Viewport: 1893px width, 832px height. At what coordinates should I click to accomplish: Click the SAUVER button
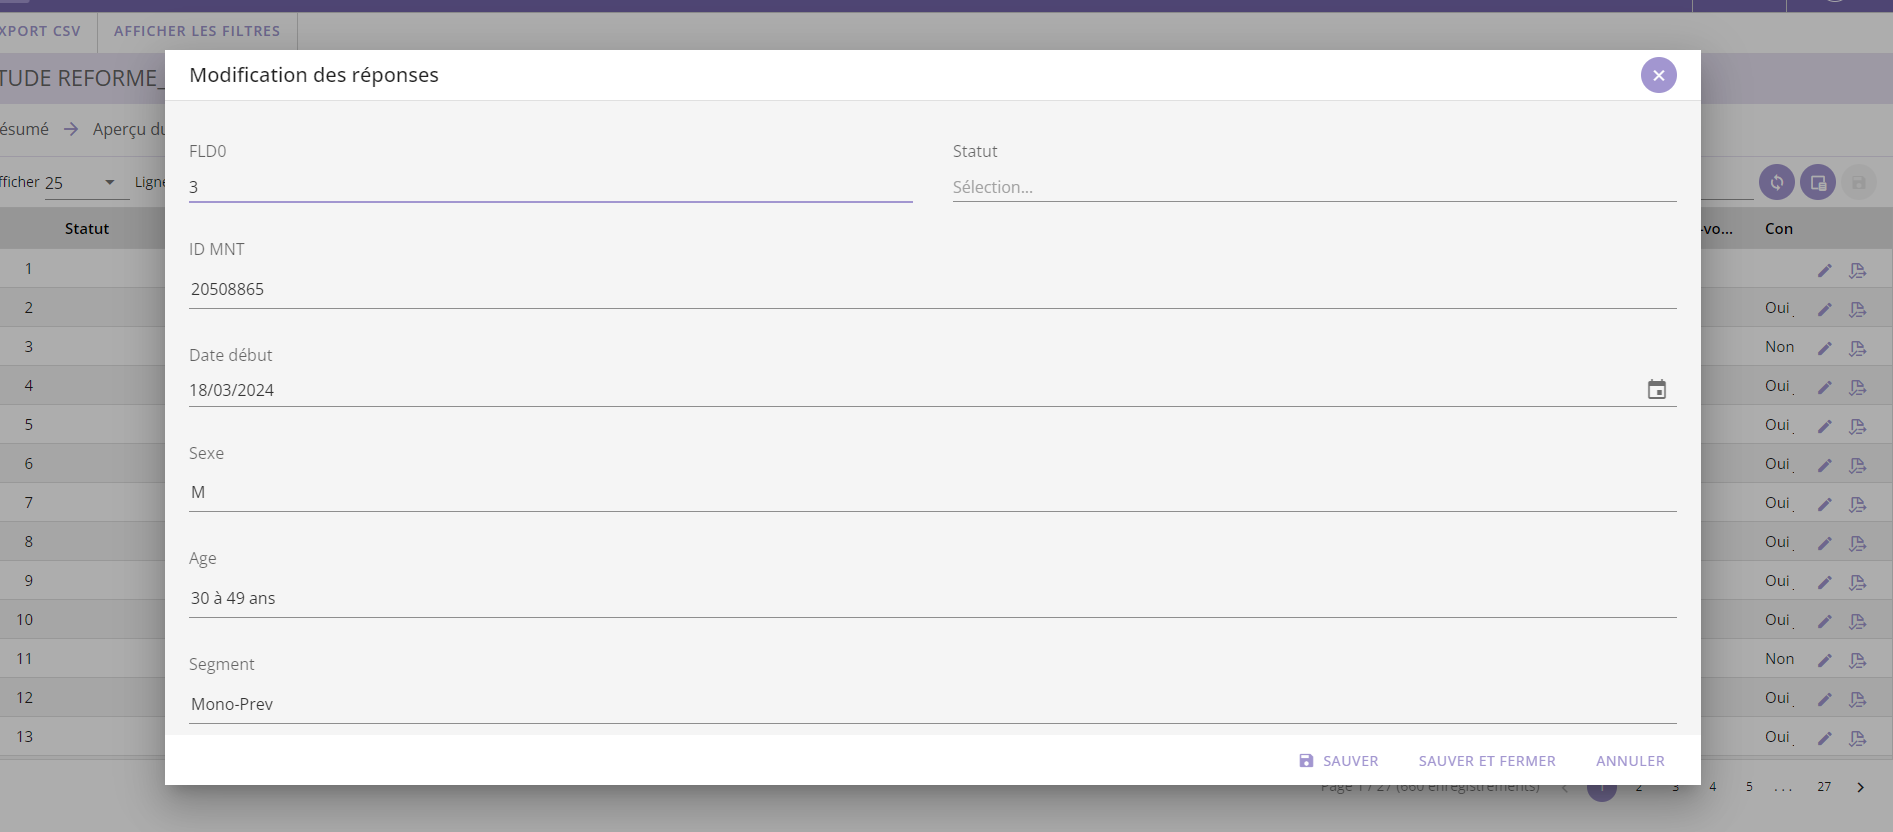(x=1338, y=761)
